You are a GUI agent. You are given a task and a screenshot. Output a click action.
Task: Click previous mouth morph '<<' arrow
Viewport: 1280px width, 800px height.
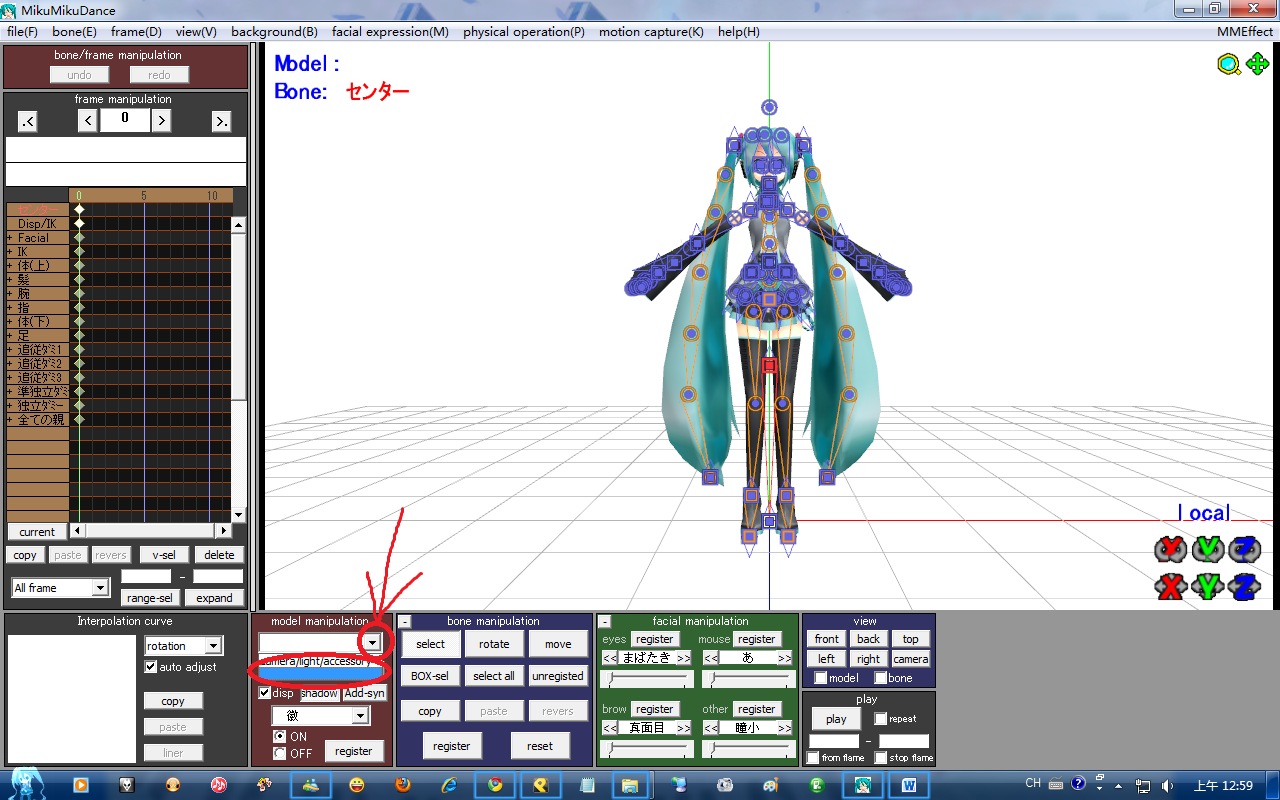711,658
